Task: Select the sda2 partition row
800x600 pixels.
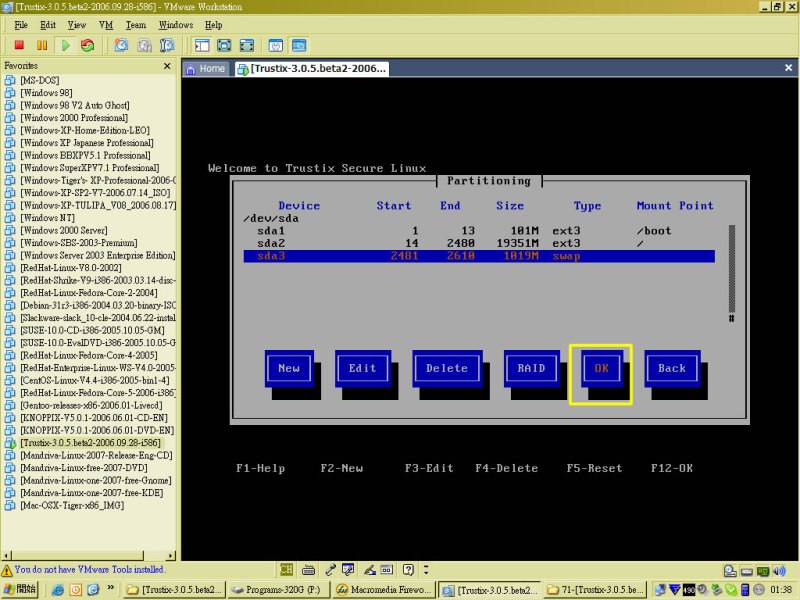Action: pos(479,243)
